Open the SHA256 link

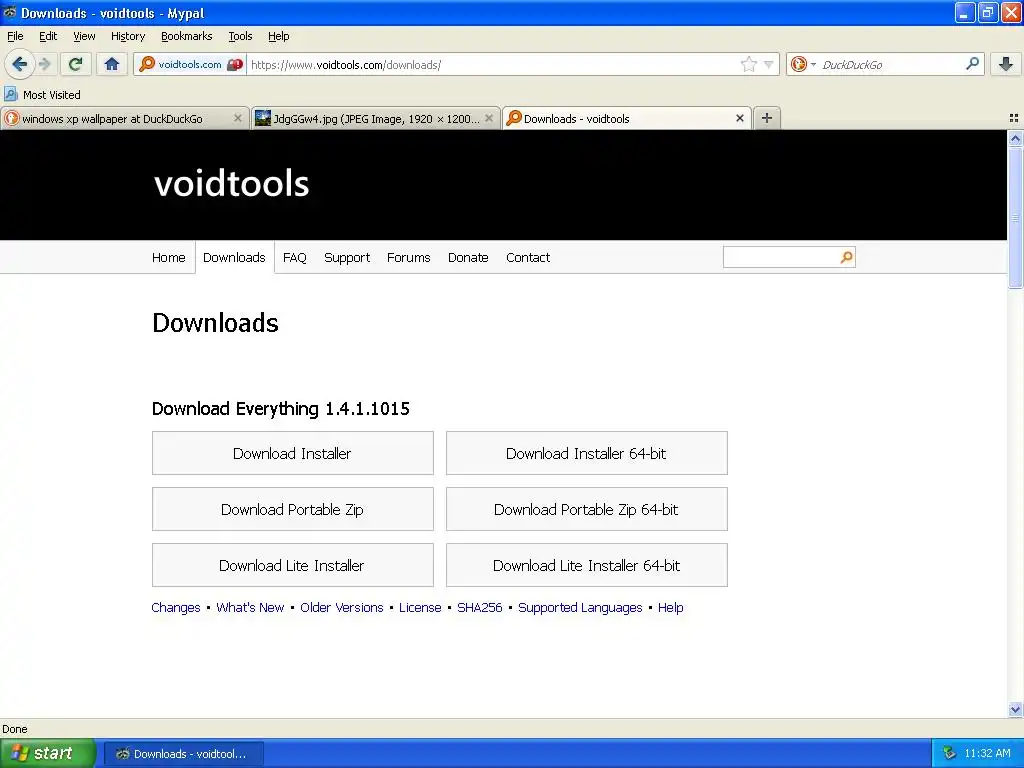click(x=479, y=607)
